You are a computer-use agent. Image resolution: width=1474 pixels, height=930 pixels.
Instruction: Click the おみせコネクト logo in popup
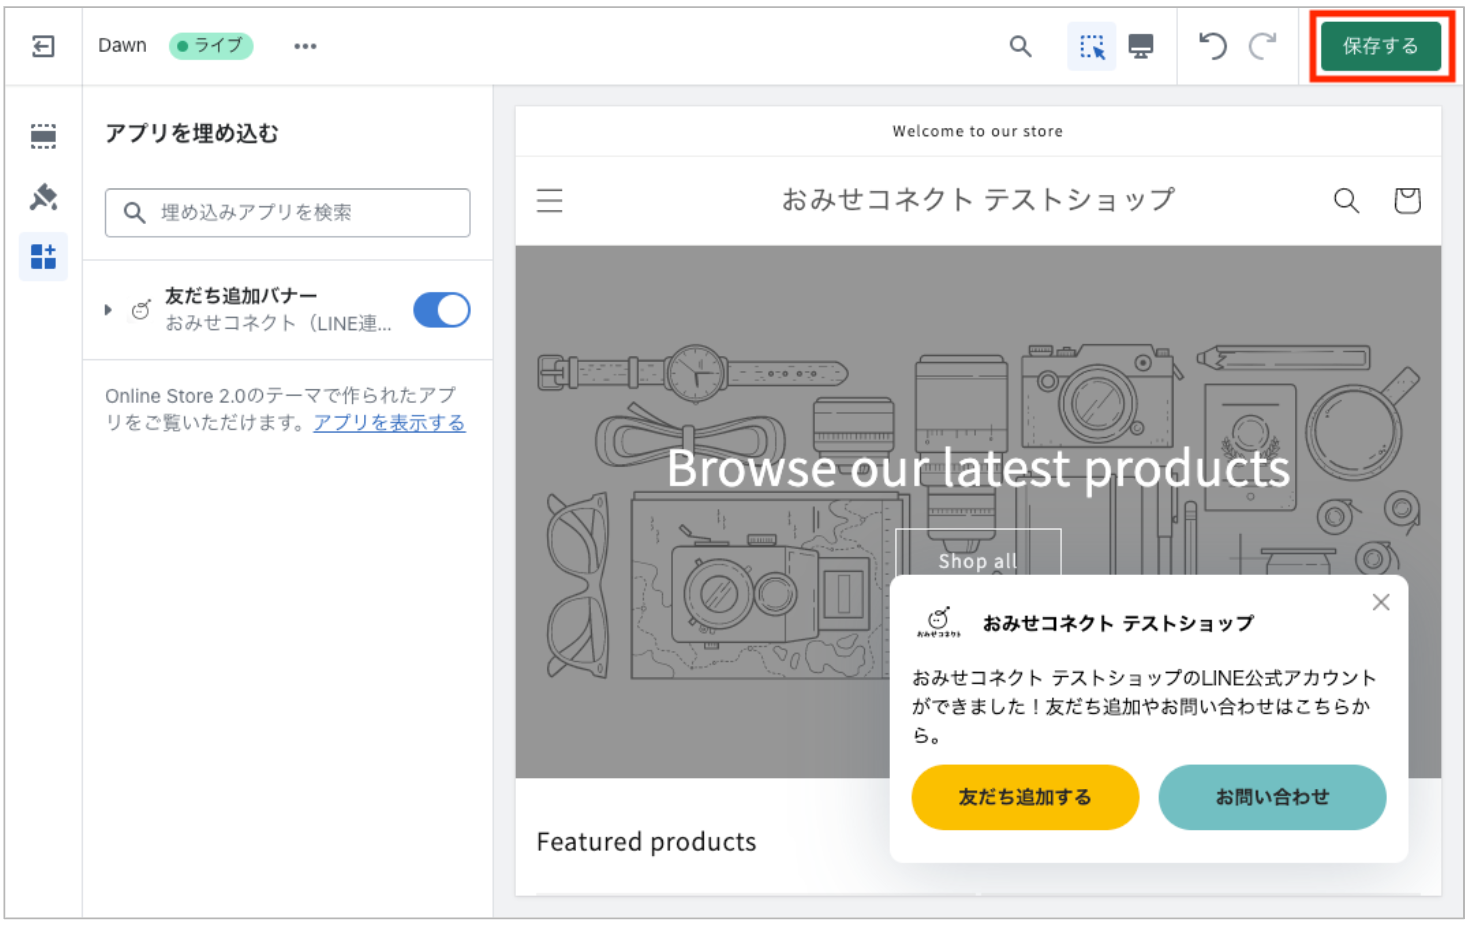938,622
